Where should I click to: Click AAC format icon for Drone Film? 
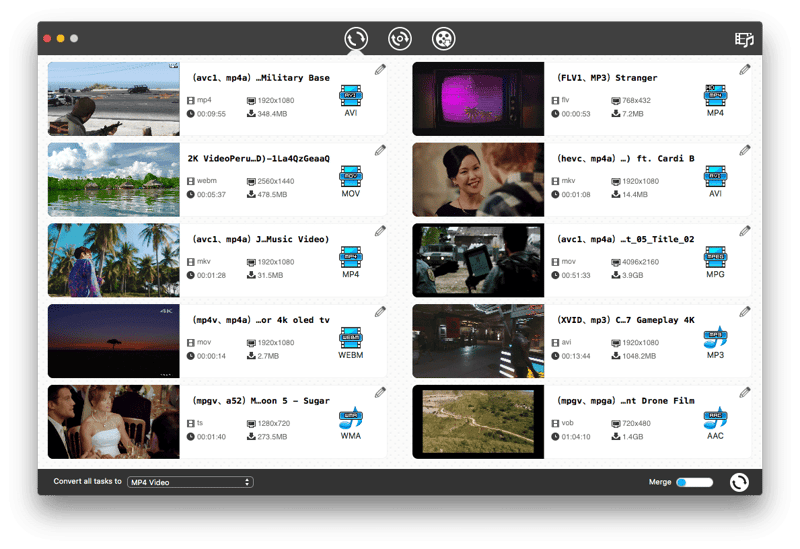715,420
